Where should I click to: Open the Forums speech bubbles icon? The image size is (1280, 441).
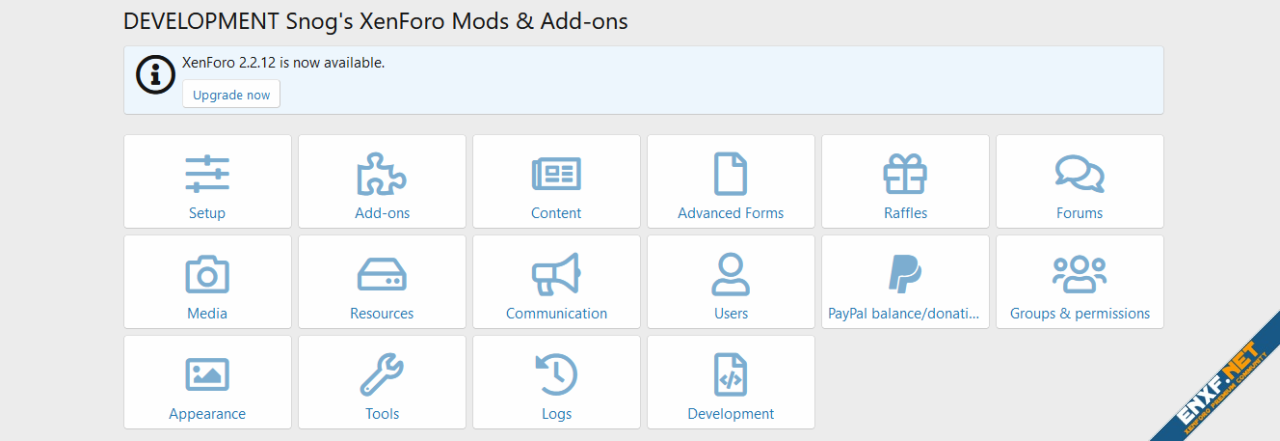point(1079,174)
